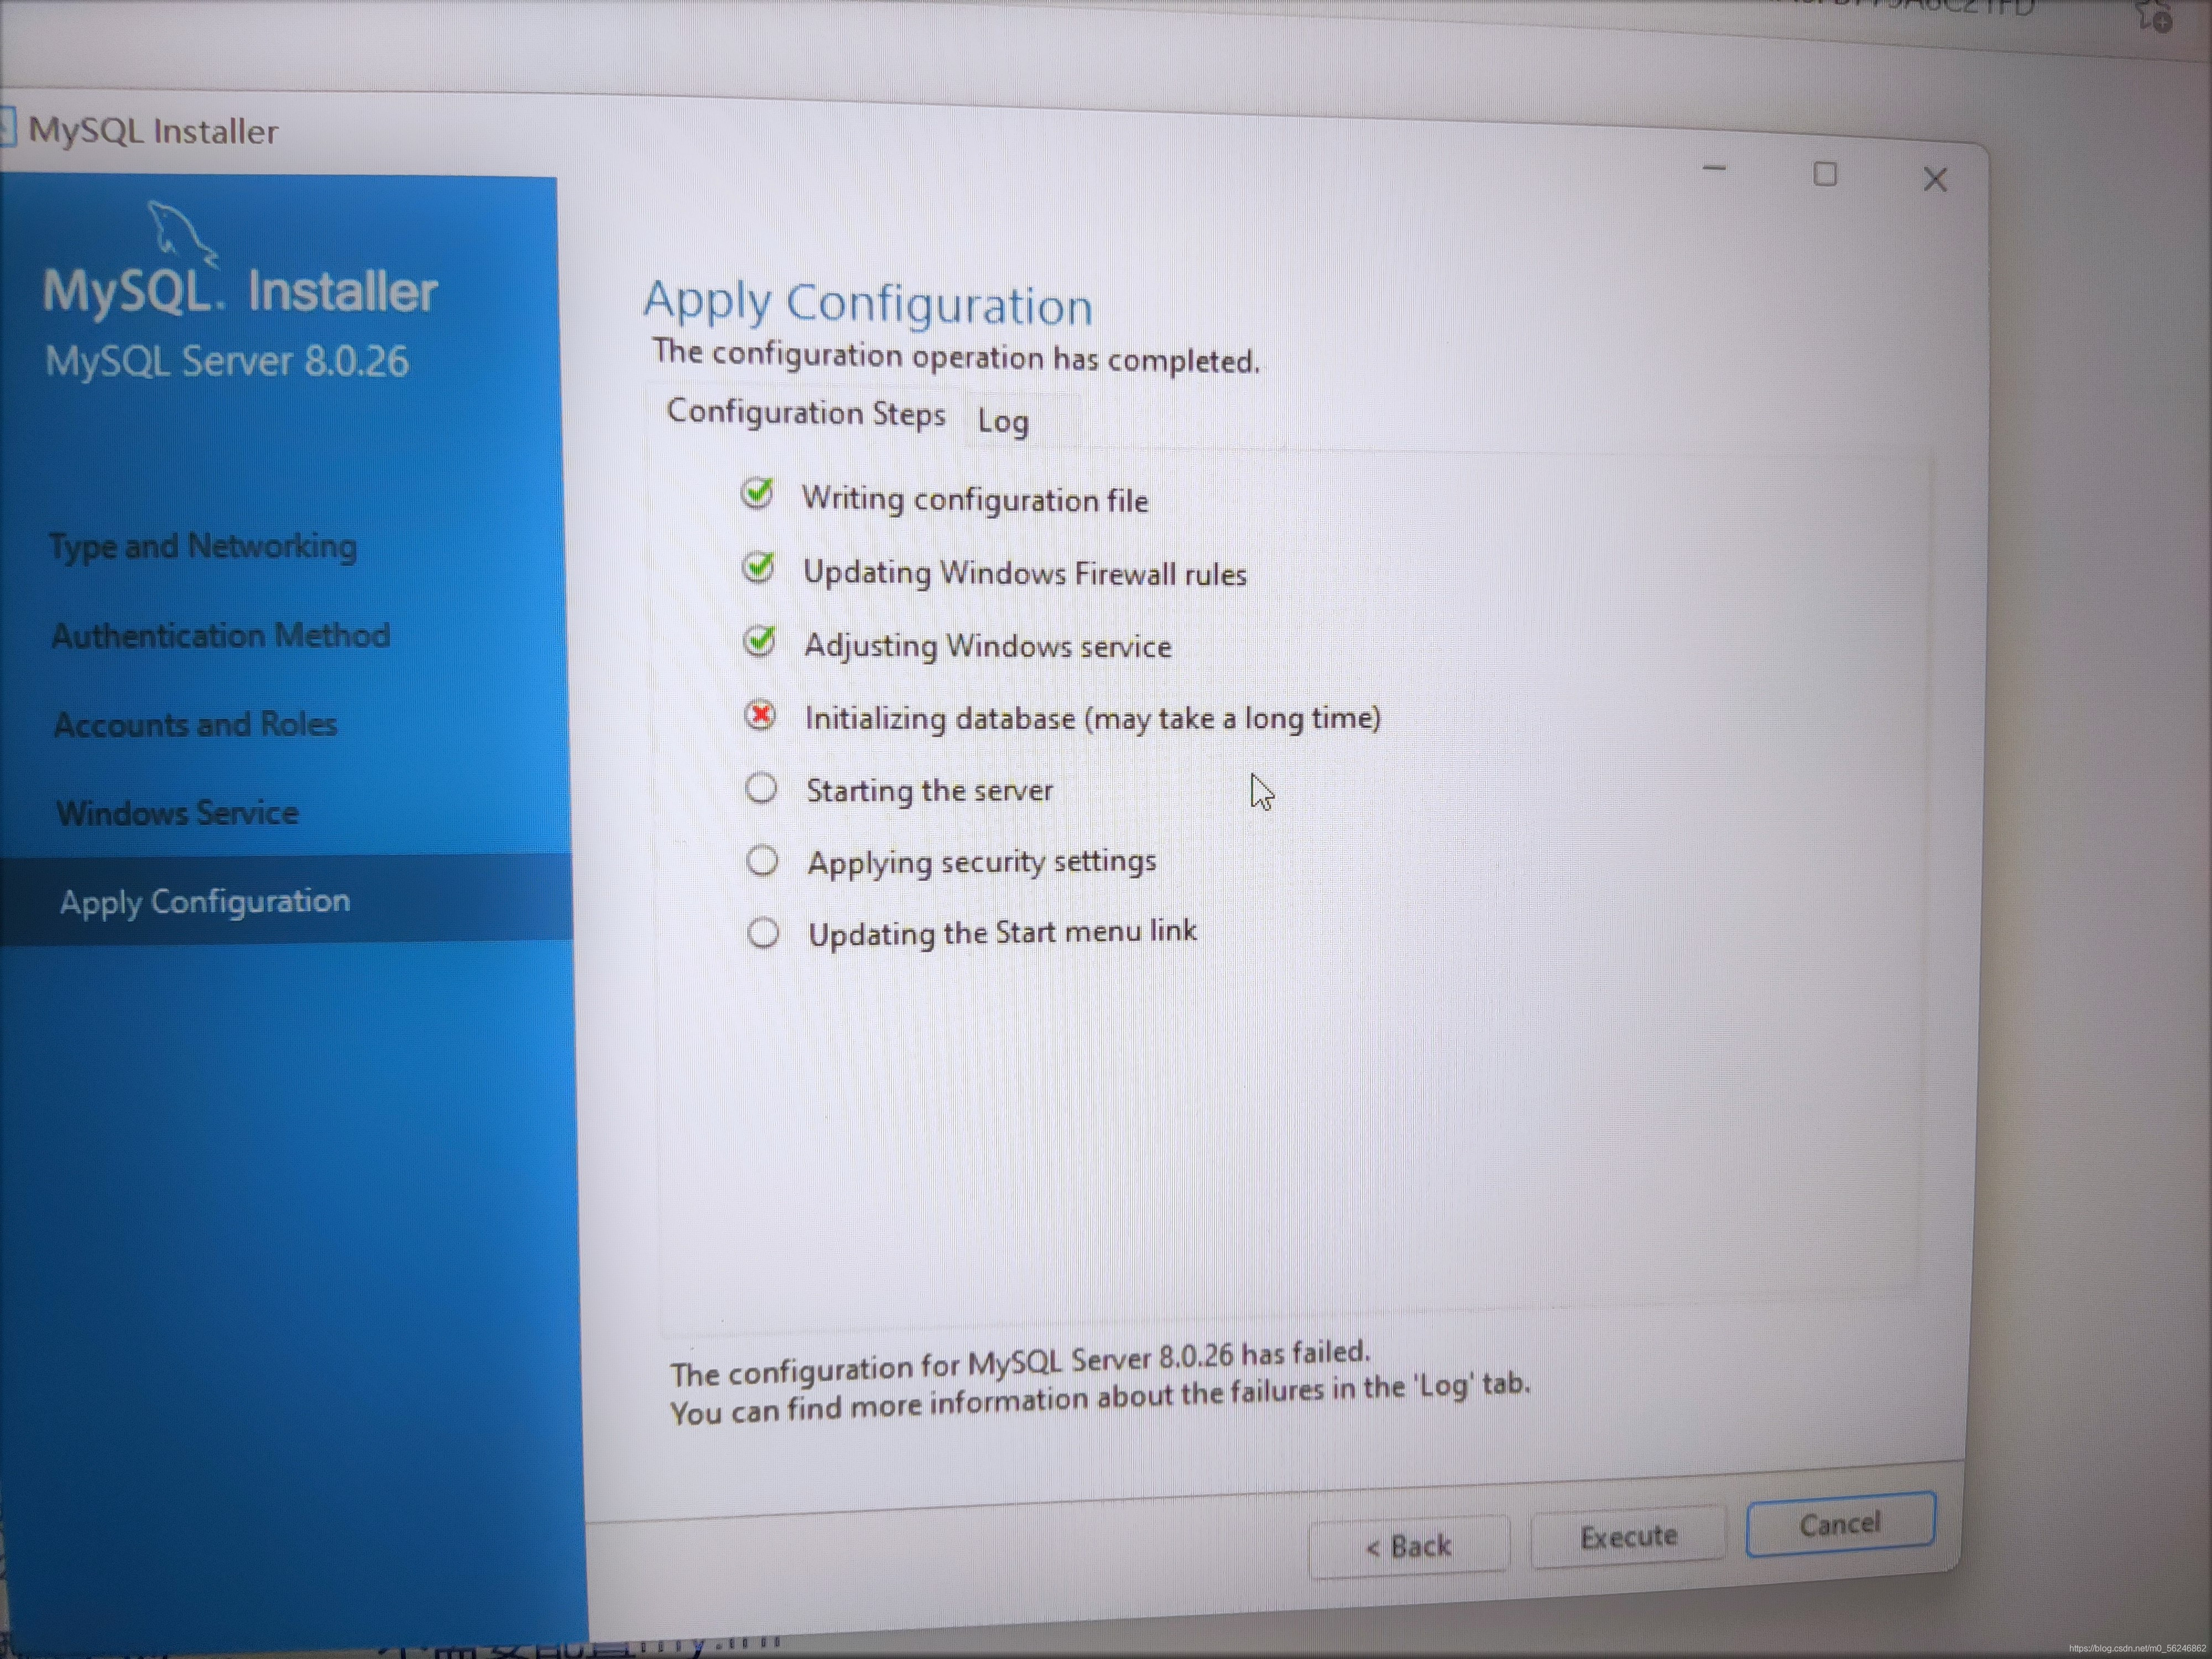Viewport: 2212px width, 1659px height.
Task: Select the Configuration Steps tab
Action: (x=806, y=413)
